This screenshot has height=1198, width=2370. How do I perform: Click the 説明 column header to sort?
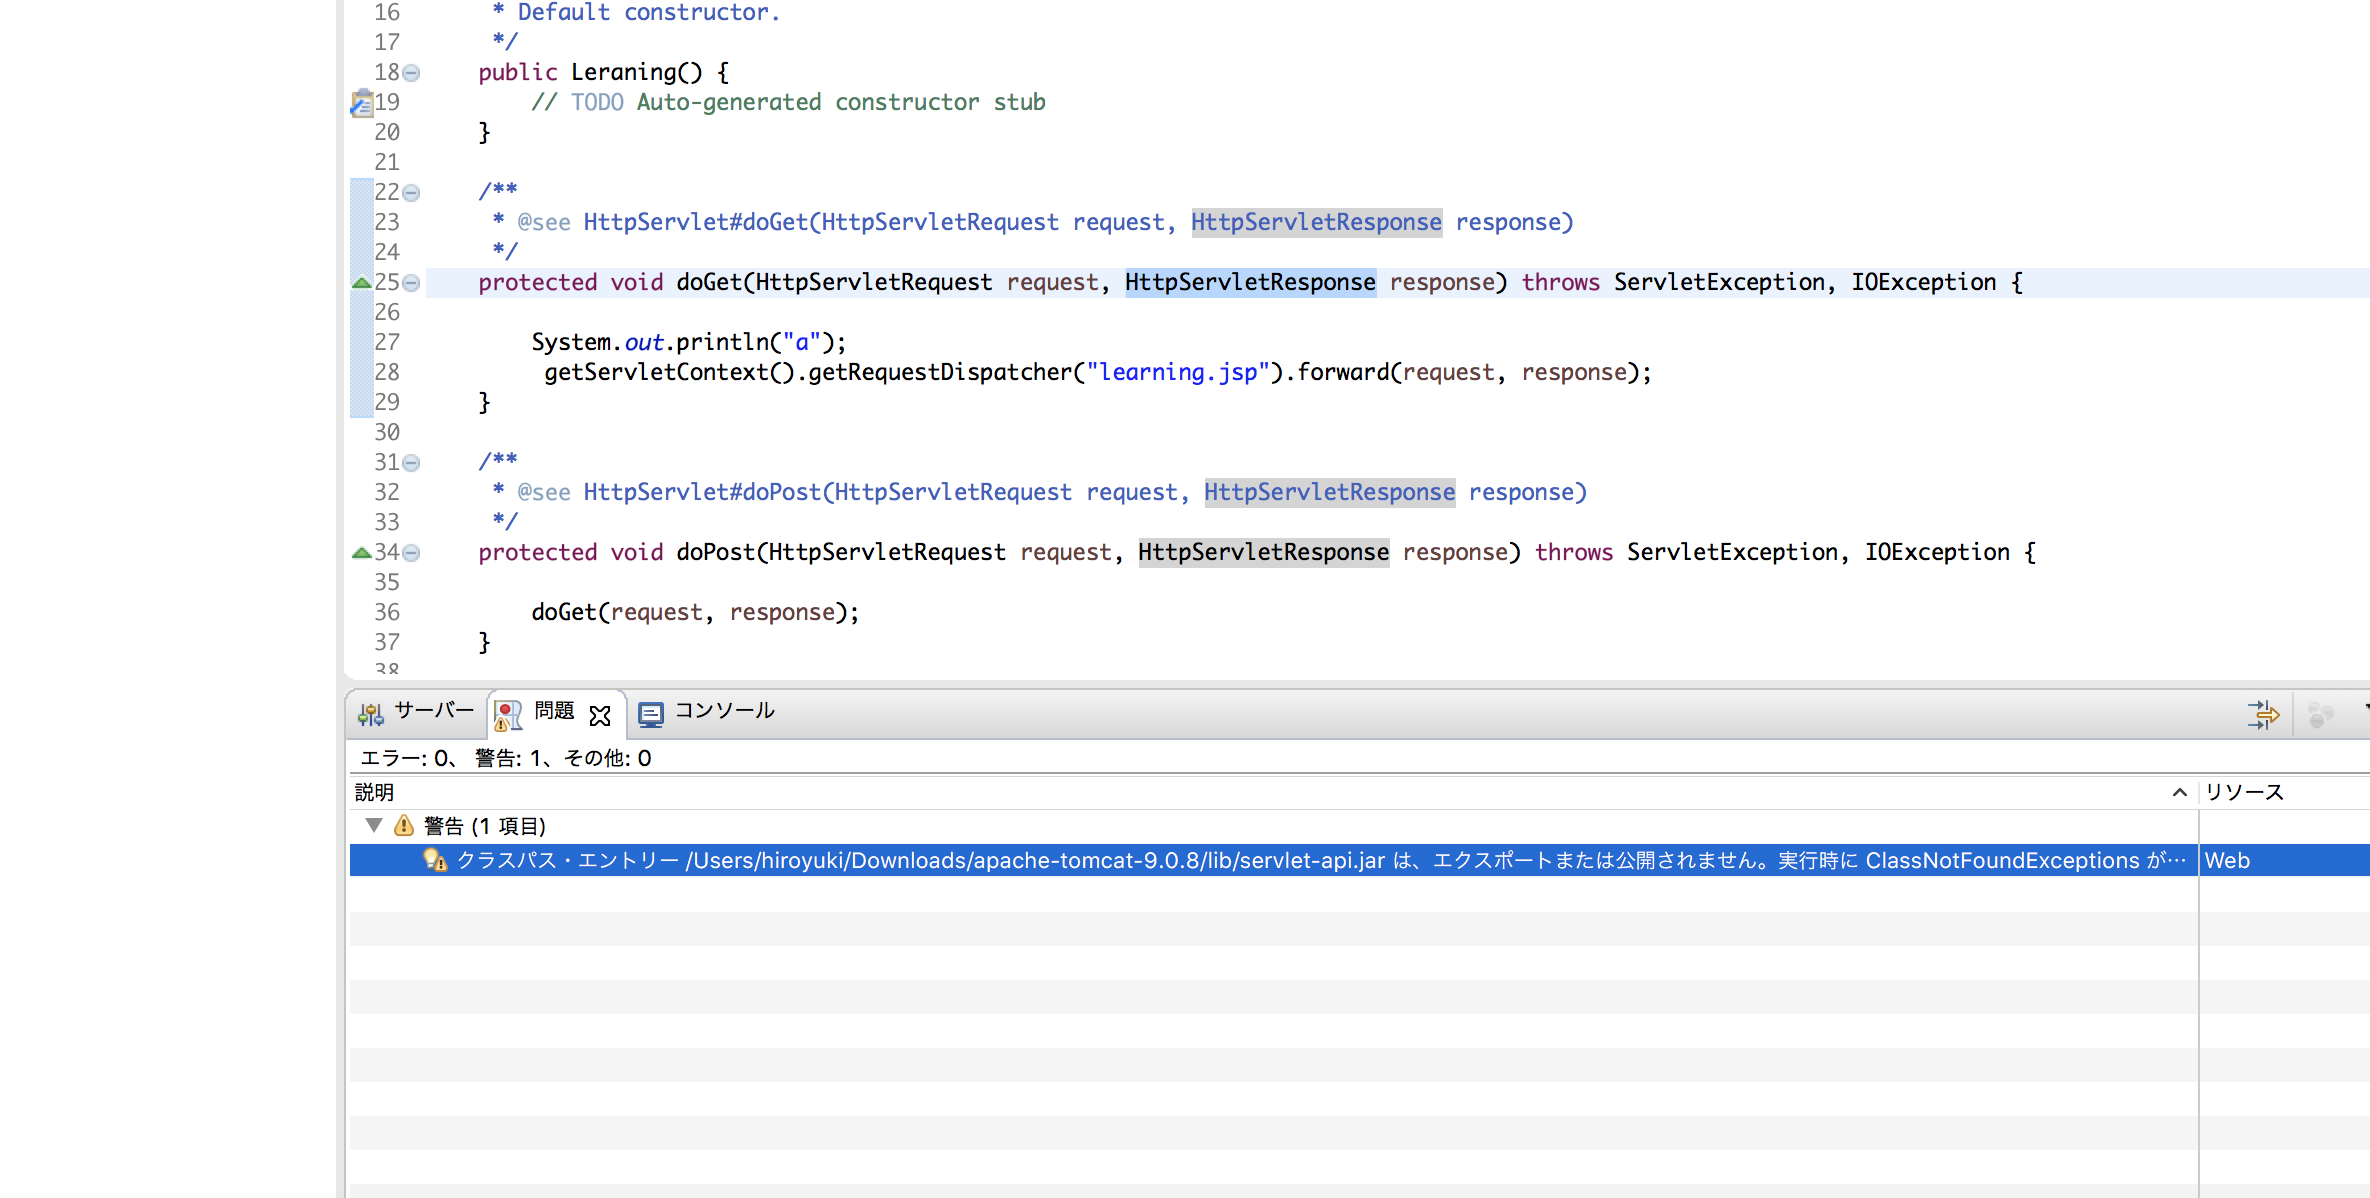click(373, 791)
